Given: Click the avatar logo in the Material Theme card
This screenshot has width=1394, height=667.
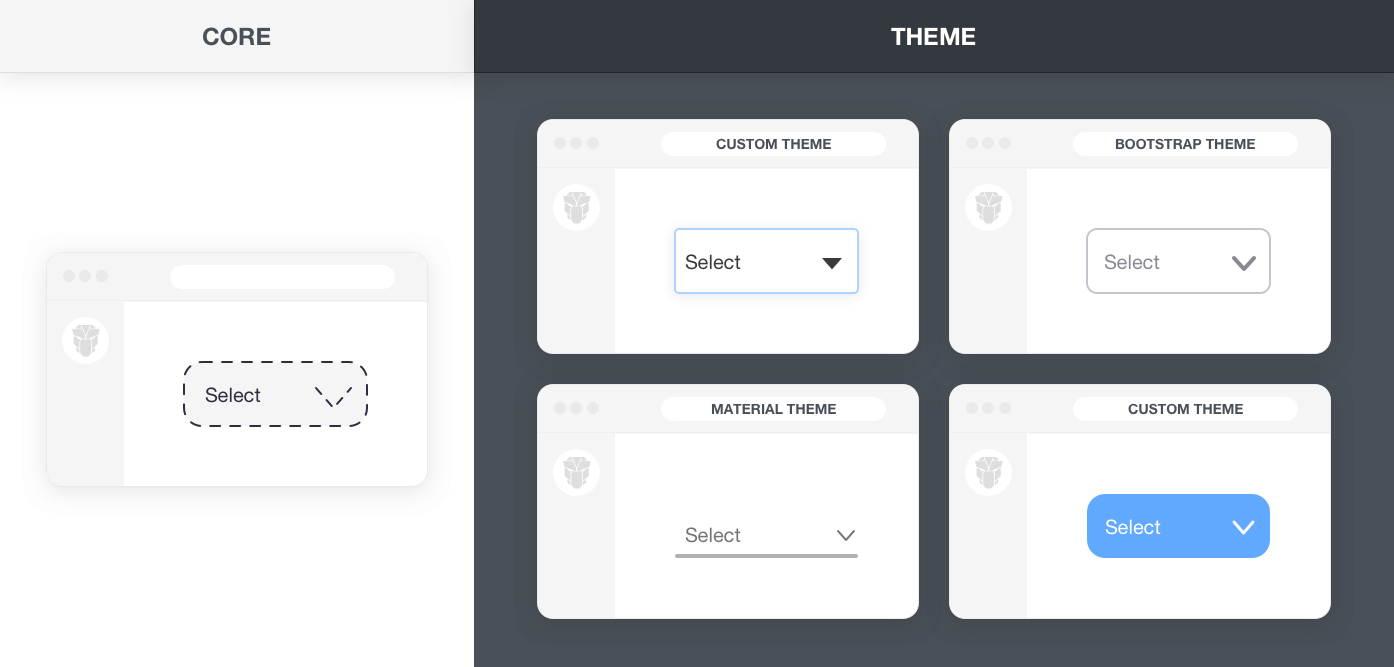Looking at the screenshot, I should (577, 472).
